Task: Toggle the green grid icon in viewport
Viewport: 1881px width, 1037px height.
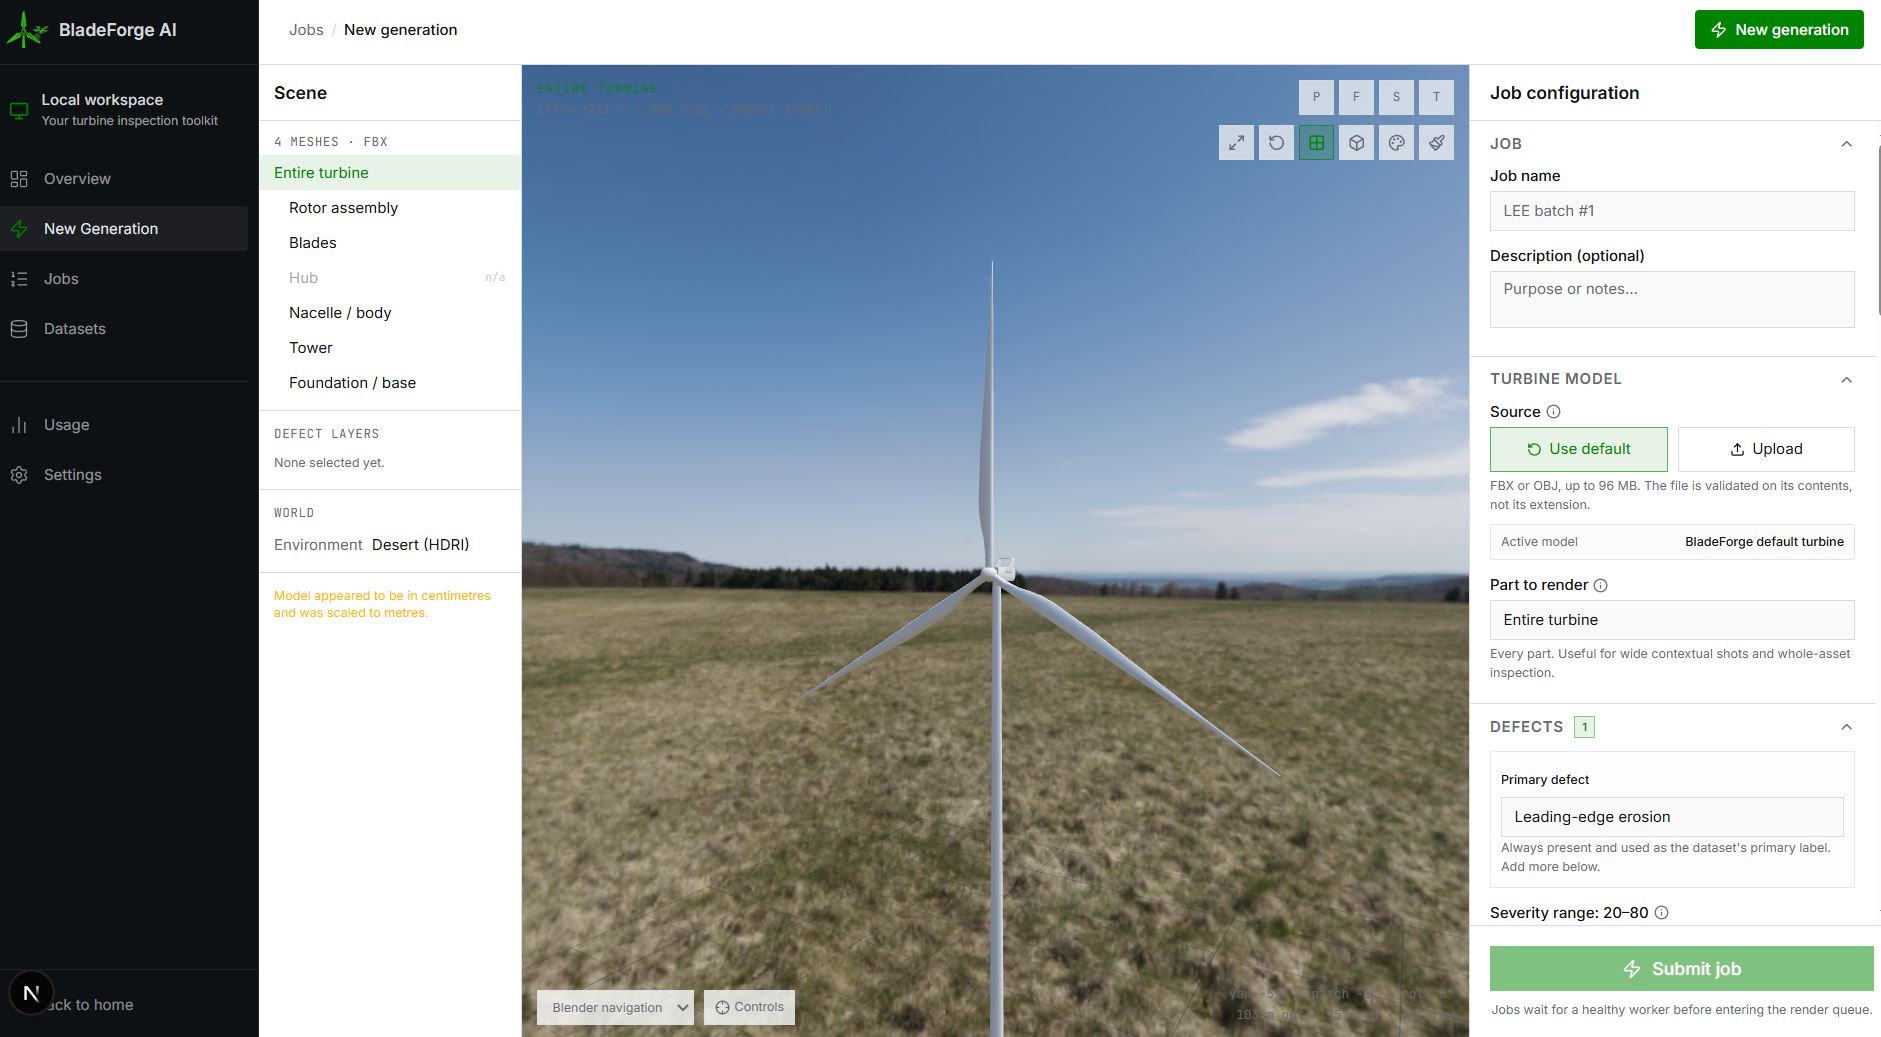Action: click(x=1316, y=143)
